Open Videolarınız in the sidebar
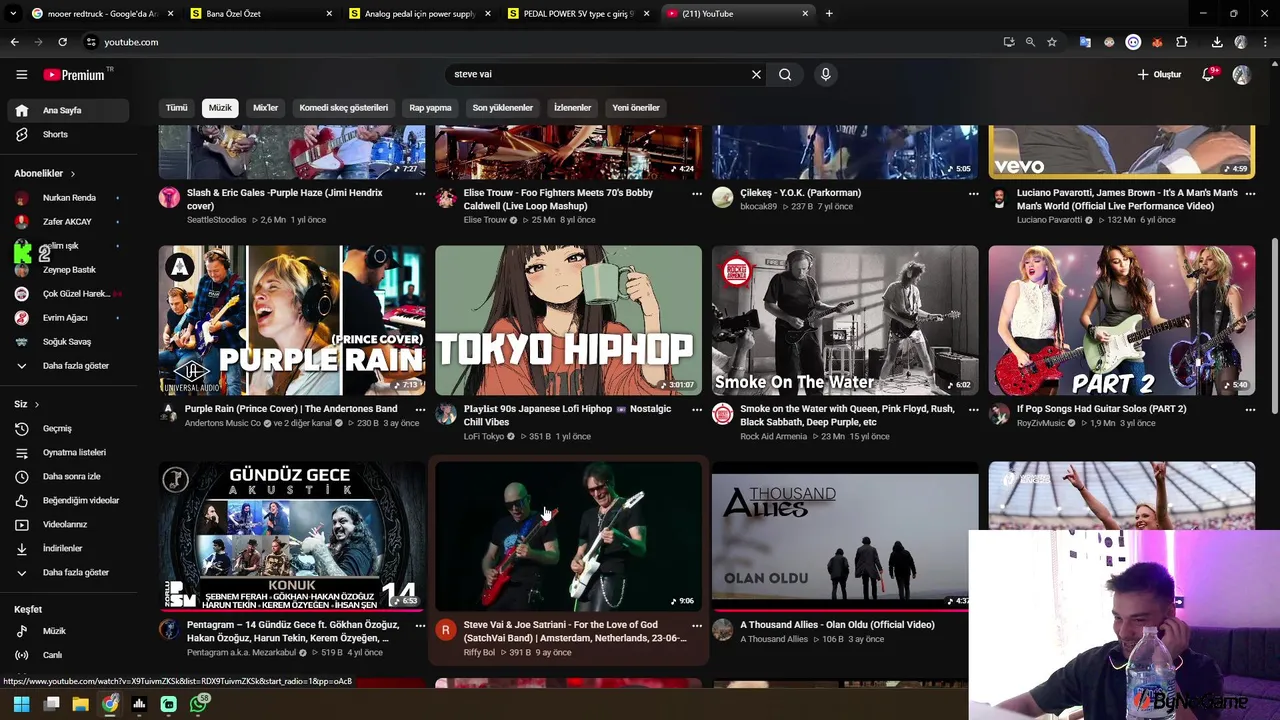1280x720 pixels. [x=66, y=524]
